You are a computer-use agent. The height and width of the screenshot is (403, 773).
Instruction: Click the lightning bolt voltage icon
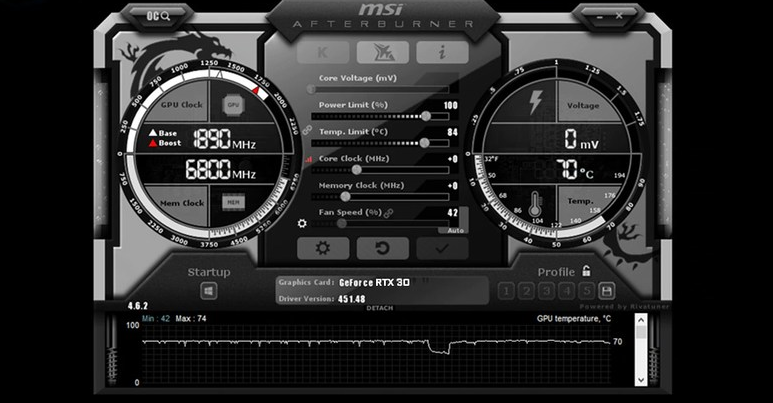(535, 103)
